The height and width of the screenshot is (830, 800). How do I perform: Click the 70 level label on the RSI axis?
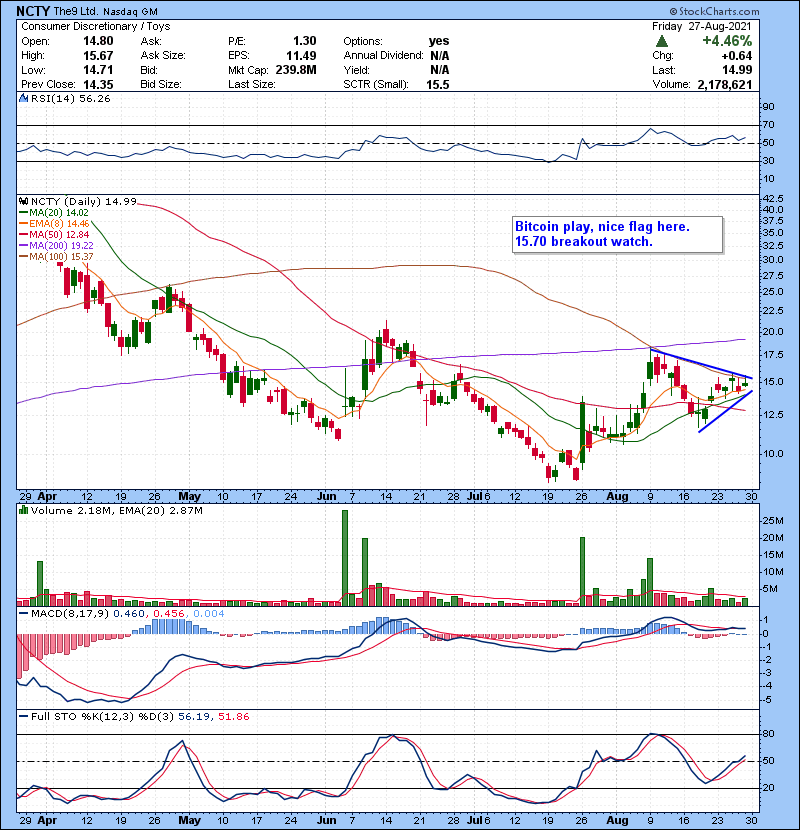coord(769,125)
